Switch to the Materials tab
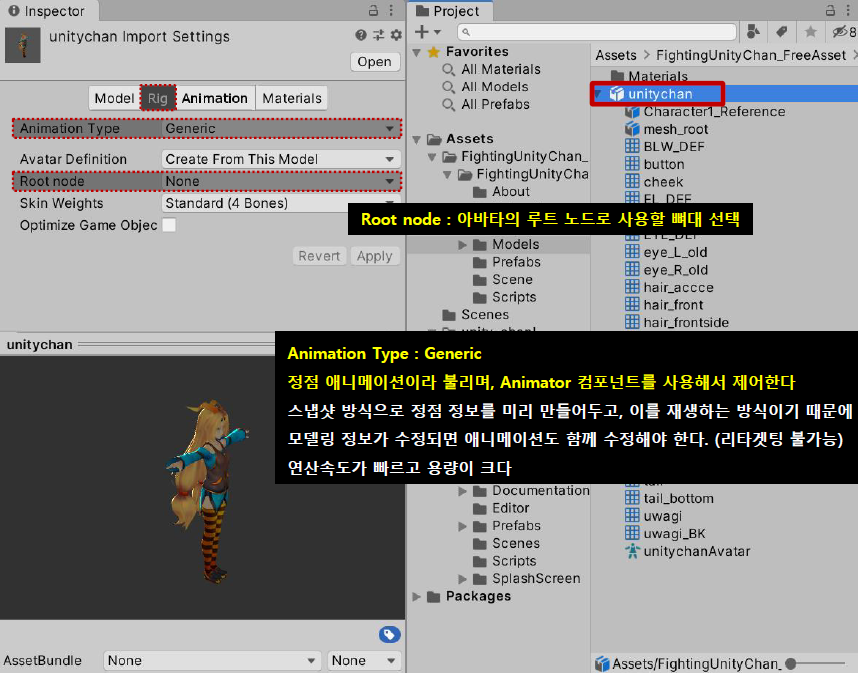 click(x=292, y=98)
